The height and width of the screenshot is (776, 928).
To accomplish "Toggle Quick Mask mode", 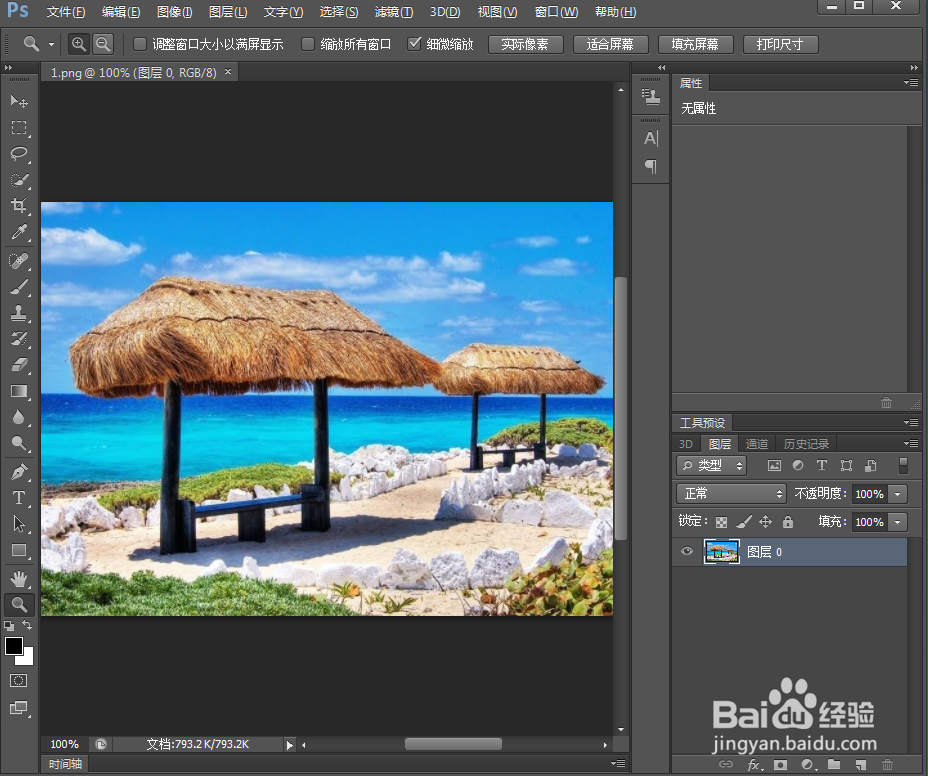I will click(18, 681).
